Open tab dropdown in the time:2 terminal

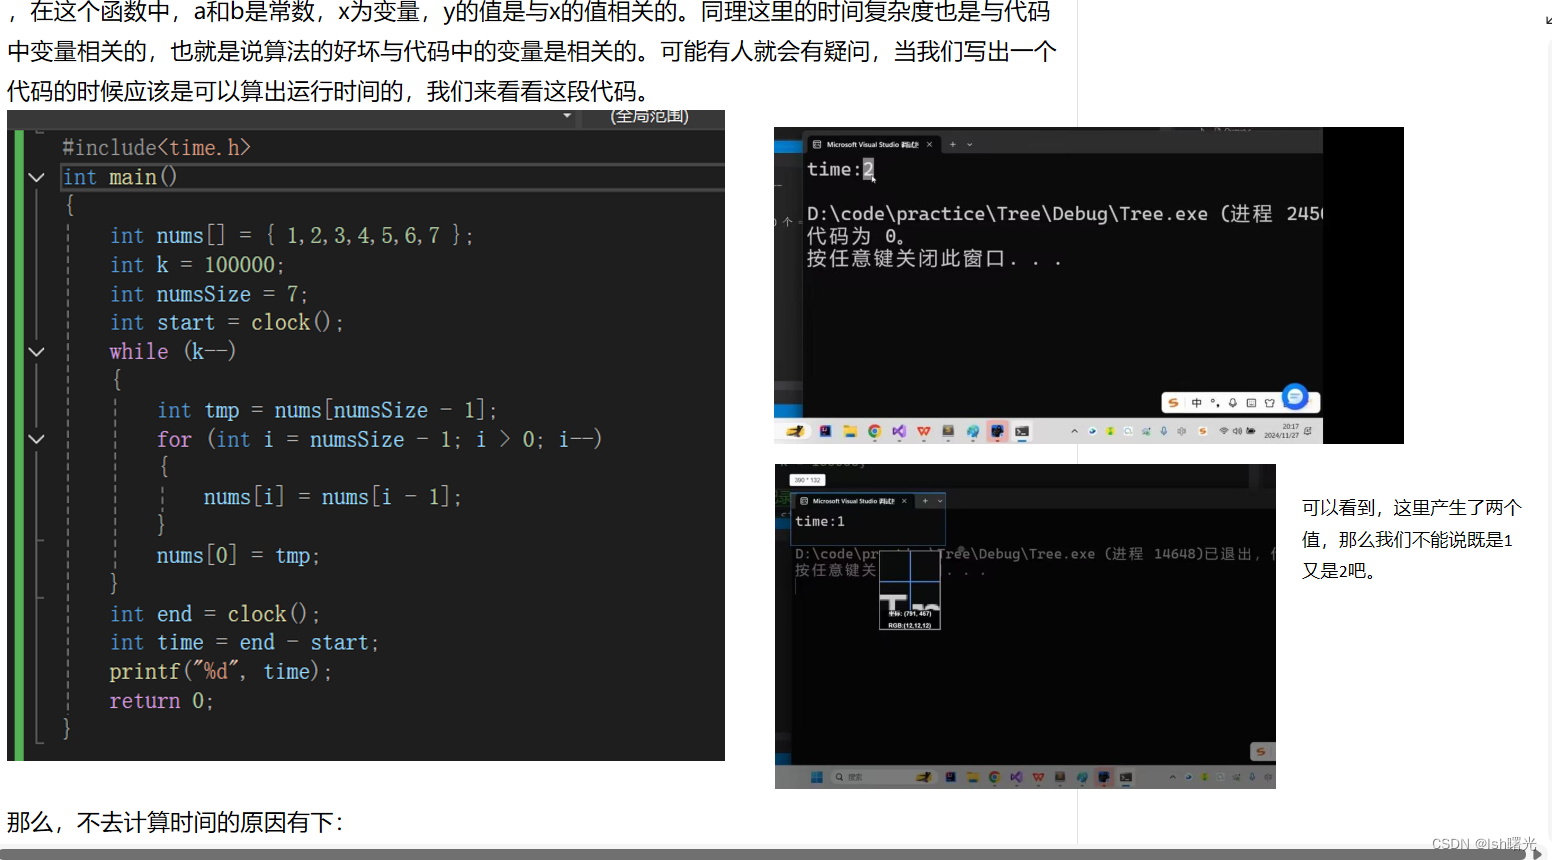tap(969, 144)
